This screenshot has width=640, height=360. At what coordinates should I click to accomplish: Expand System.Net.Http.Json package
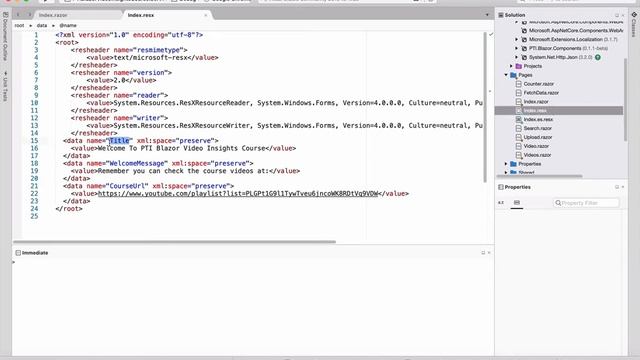(517, 57)
